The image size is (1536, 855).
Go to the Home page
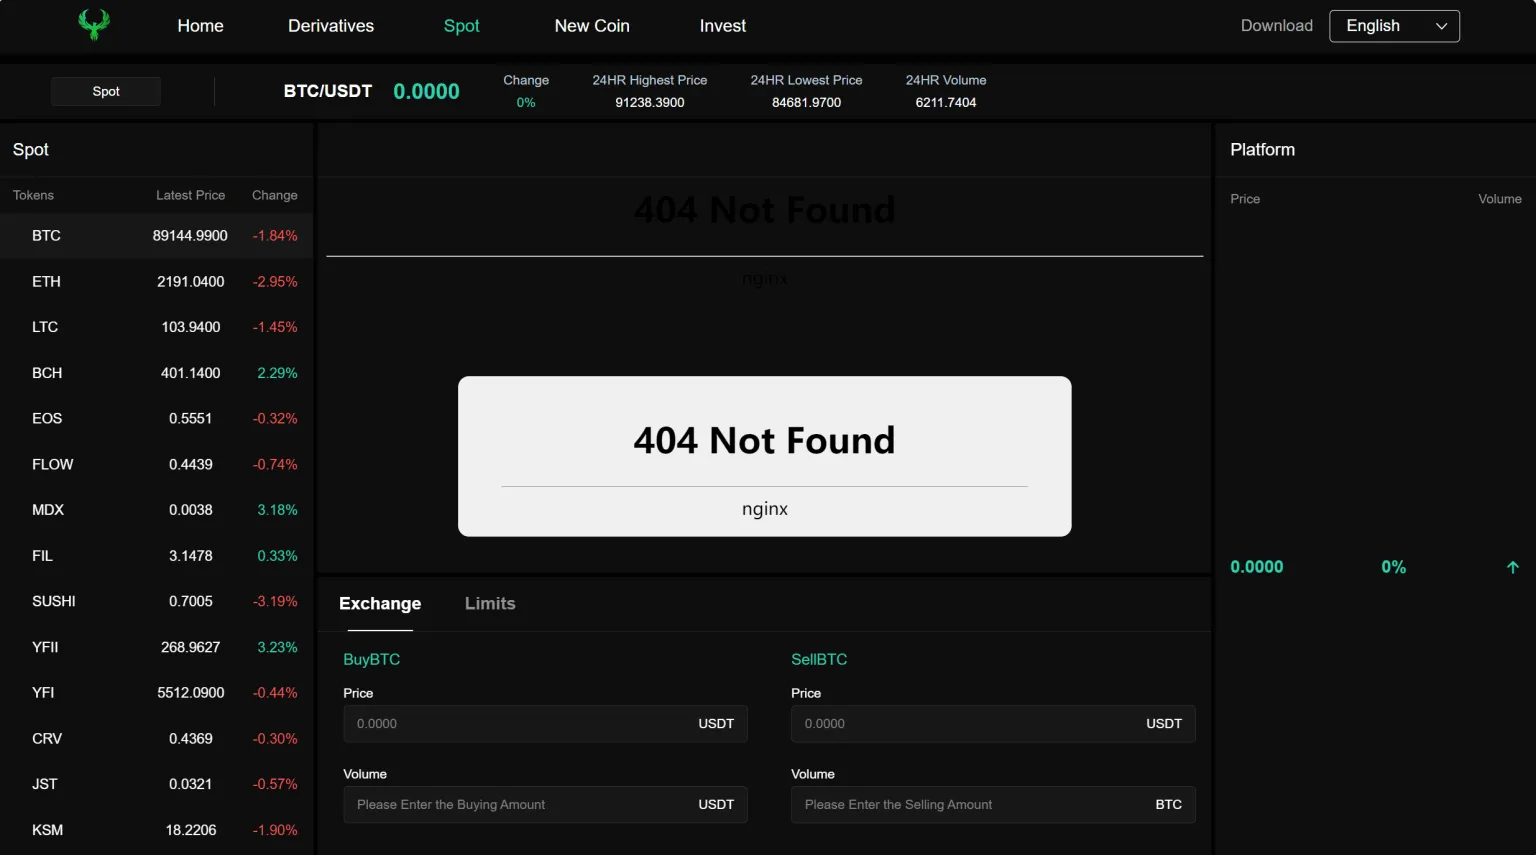click(x=200, y=26)
